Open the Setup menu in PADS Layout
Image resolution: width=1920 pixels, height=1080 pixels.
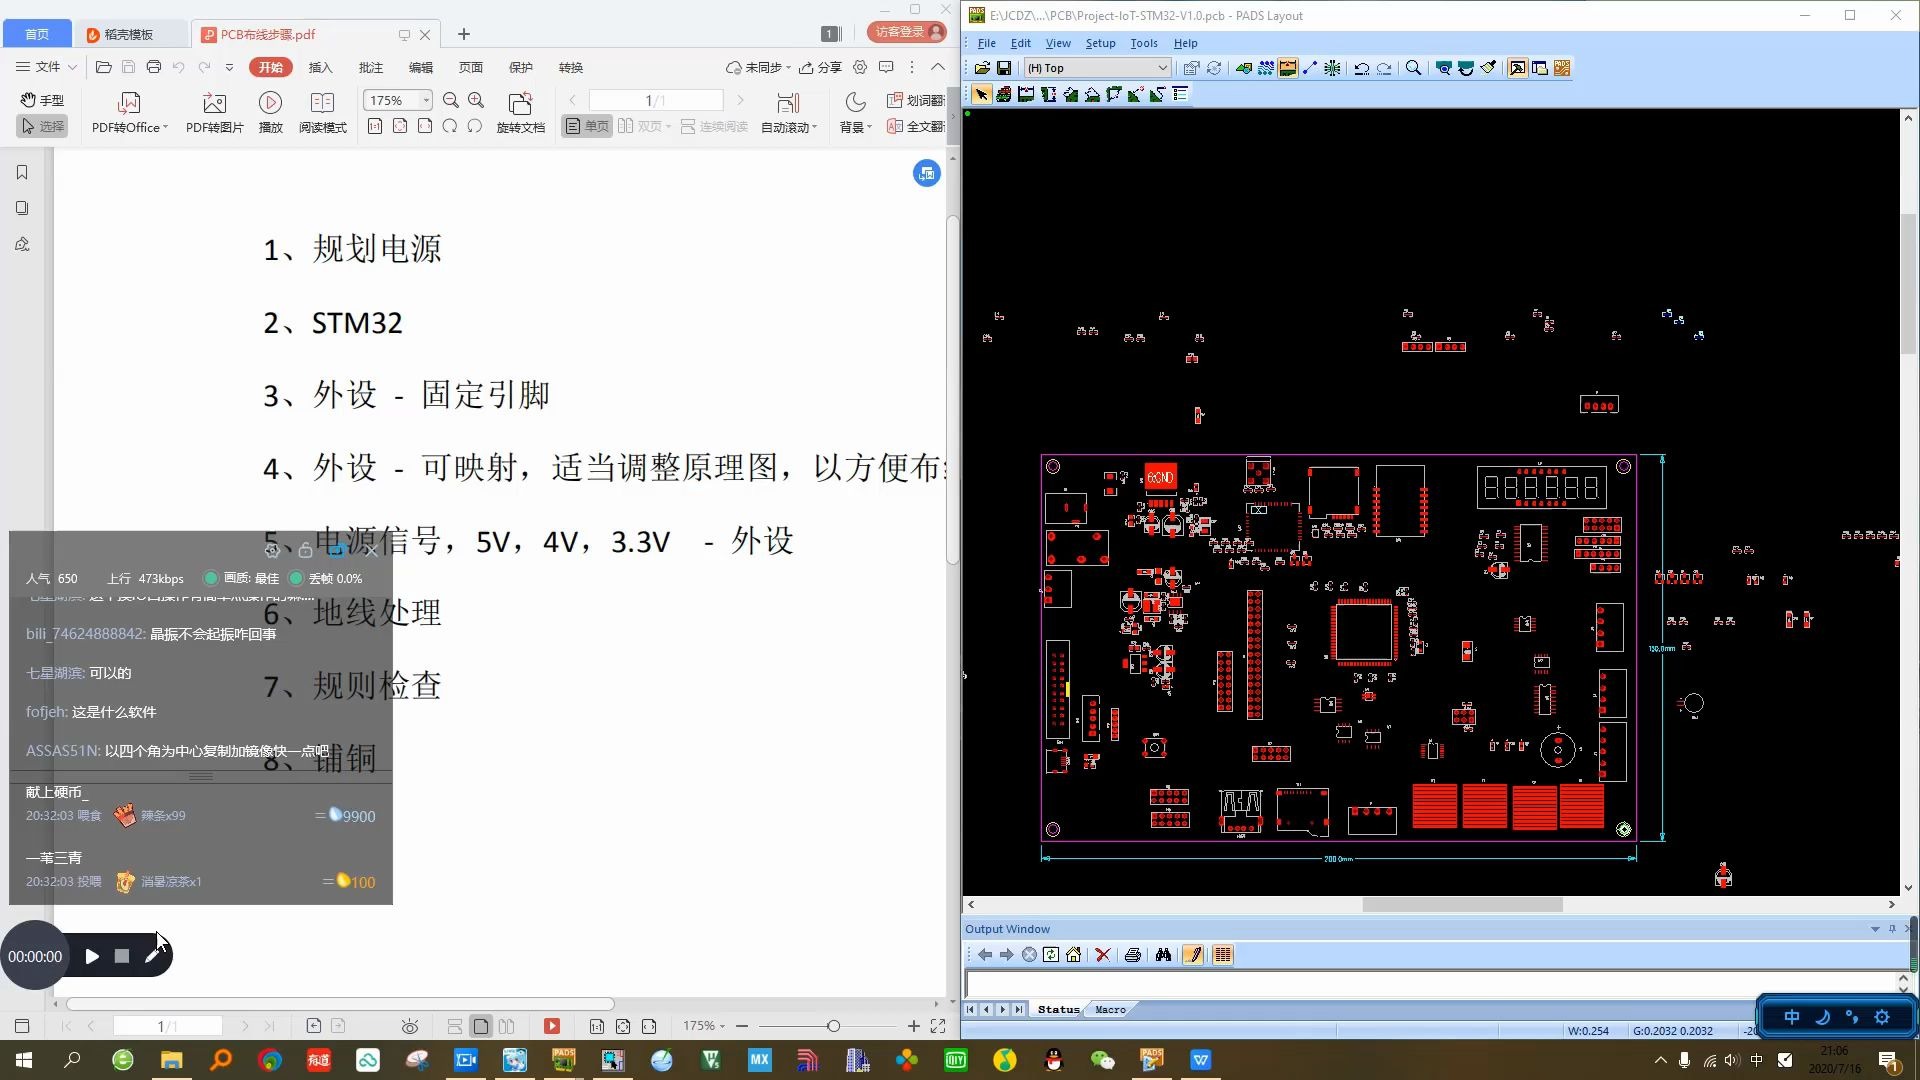coord(1100,43)
